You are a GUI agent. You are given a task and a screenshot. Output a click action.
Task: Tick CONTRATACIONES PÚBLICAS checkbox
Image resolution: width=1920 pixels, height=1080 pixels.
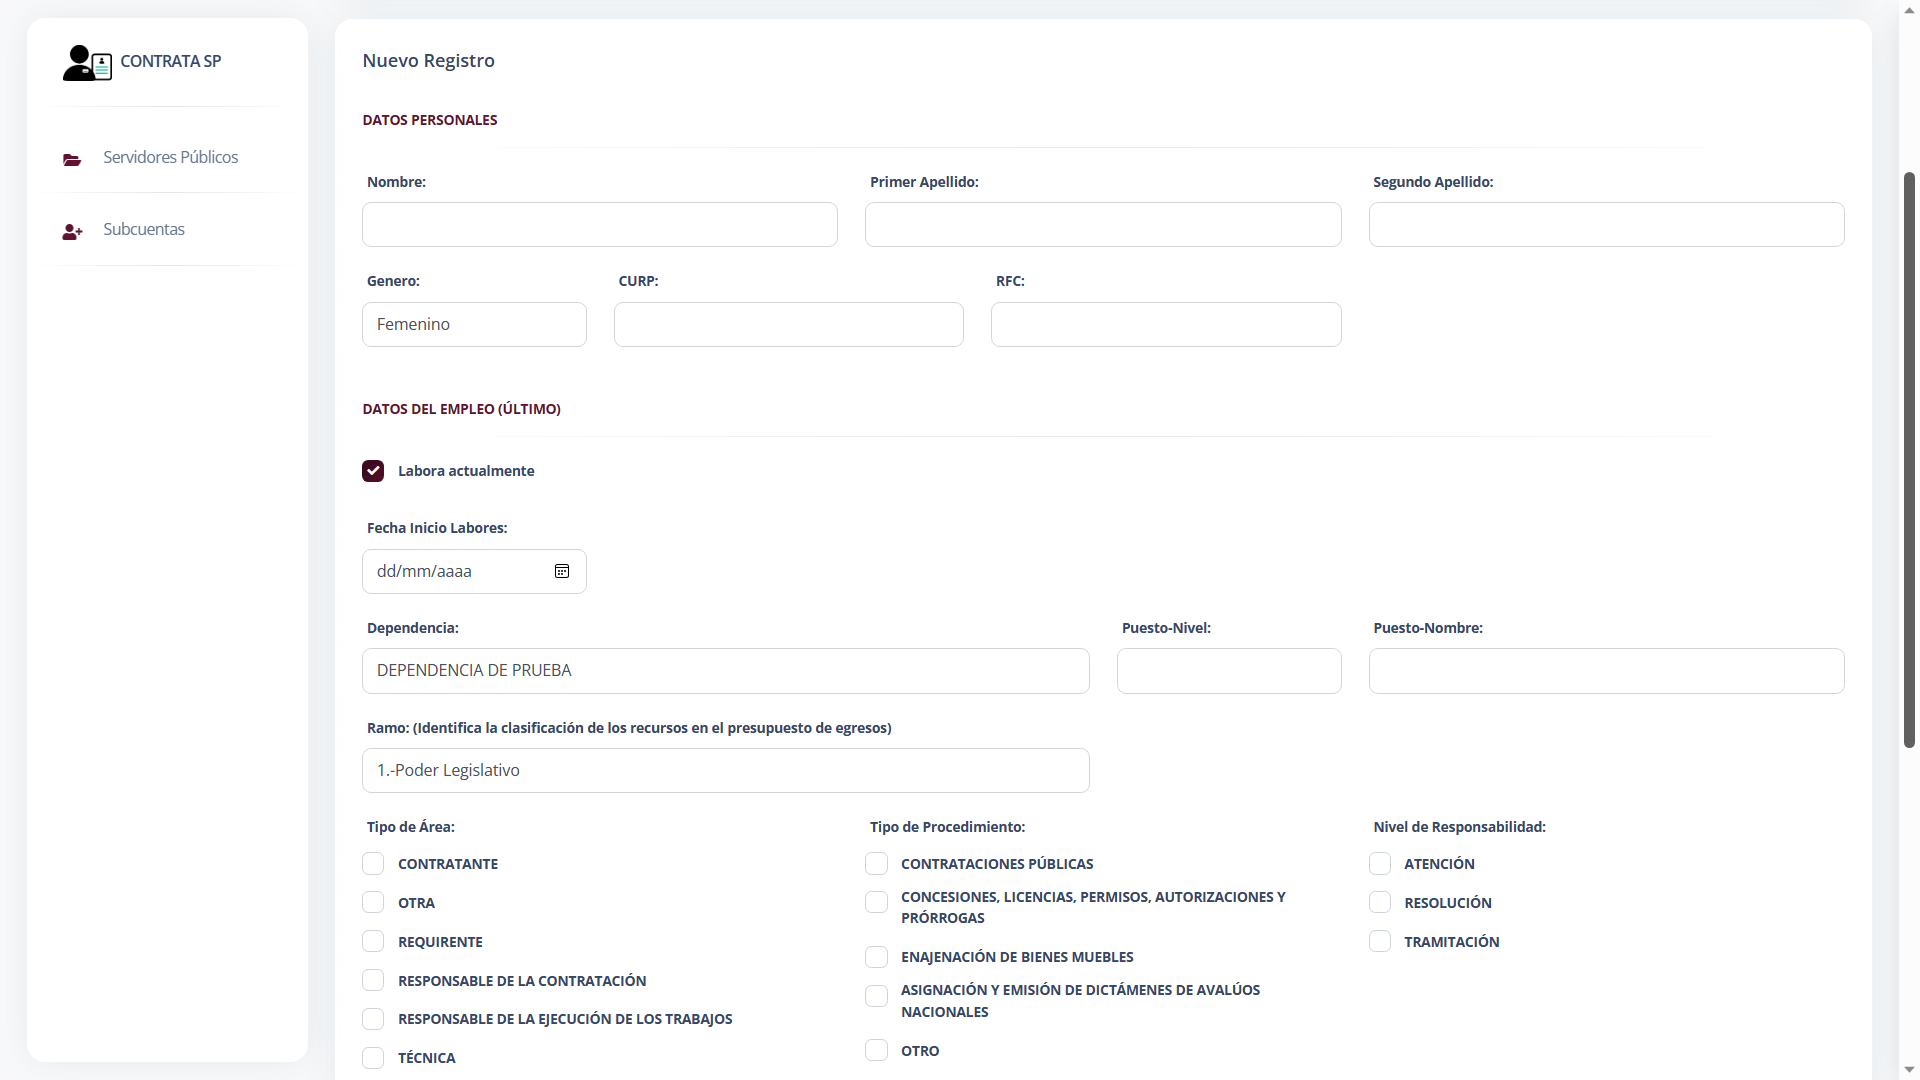(876, 864)
